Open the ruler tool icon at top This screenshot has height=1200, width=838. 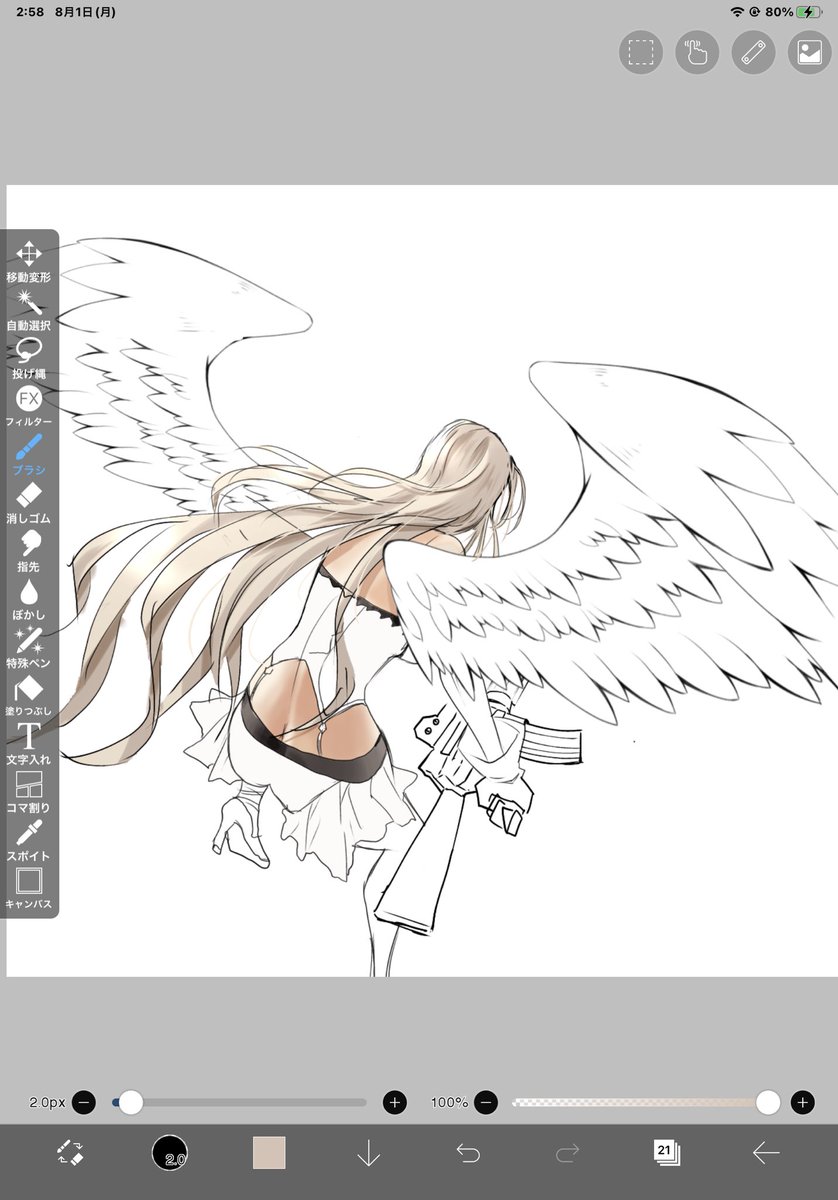(x=753, y=52)
